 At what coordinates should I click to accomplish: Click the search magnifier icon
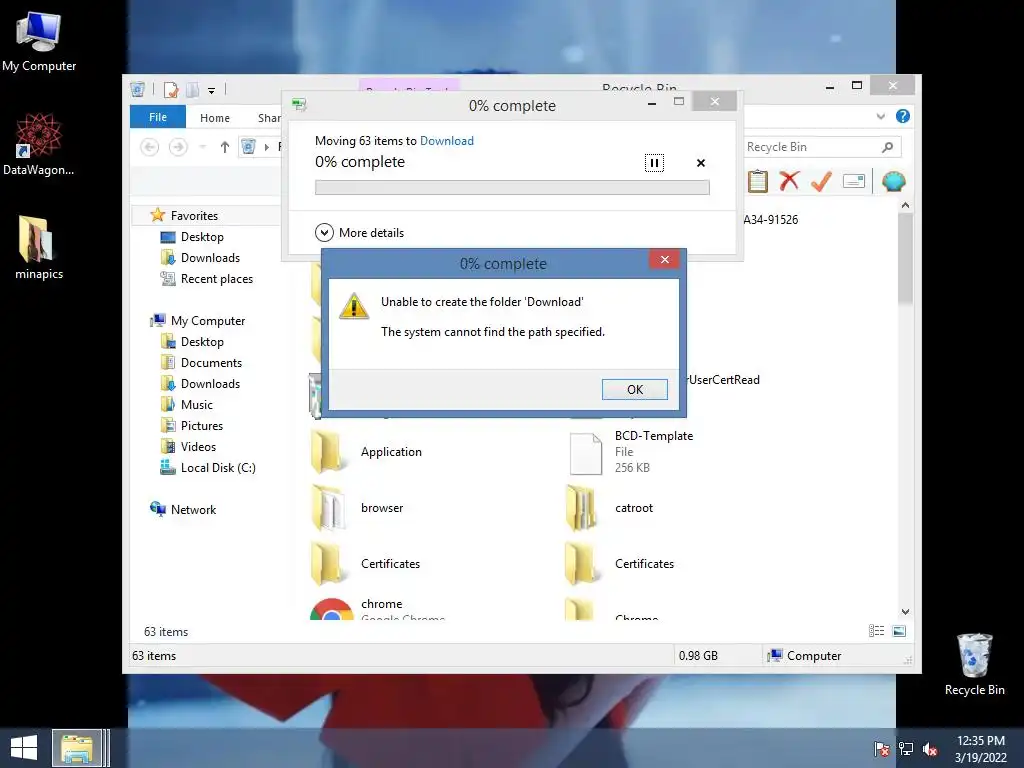(x=887, y=147)
